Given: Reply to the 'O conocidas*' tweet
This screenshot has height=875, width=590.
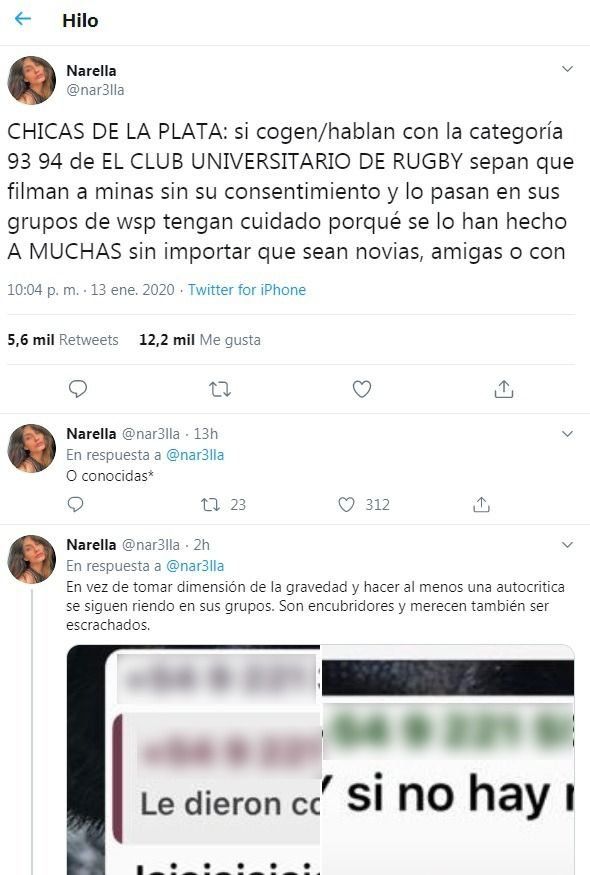Looking at the screenshot, I should coord(75,504).
